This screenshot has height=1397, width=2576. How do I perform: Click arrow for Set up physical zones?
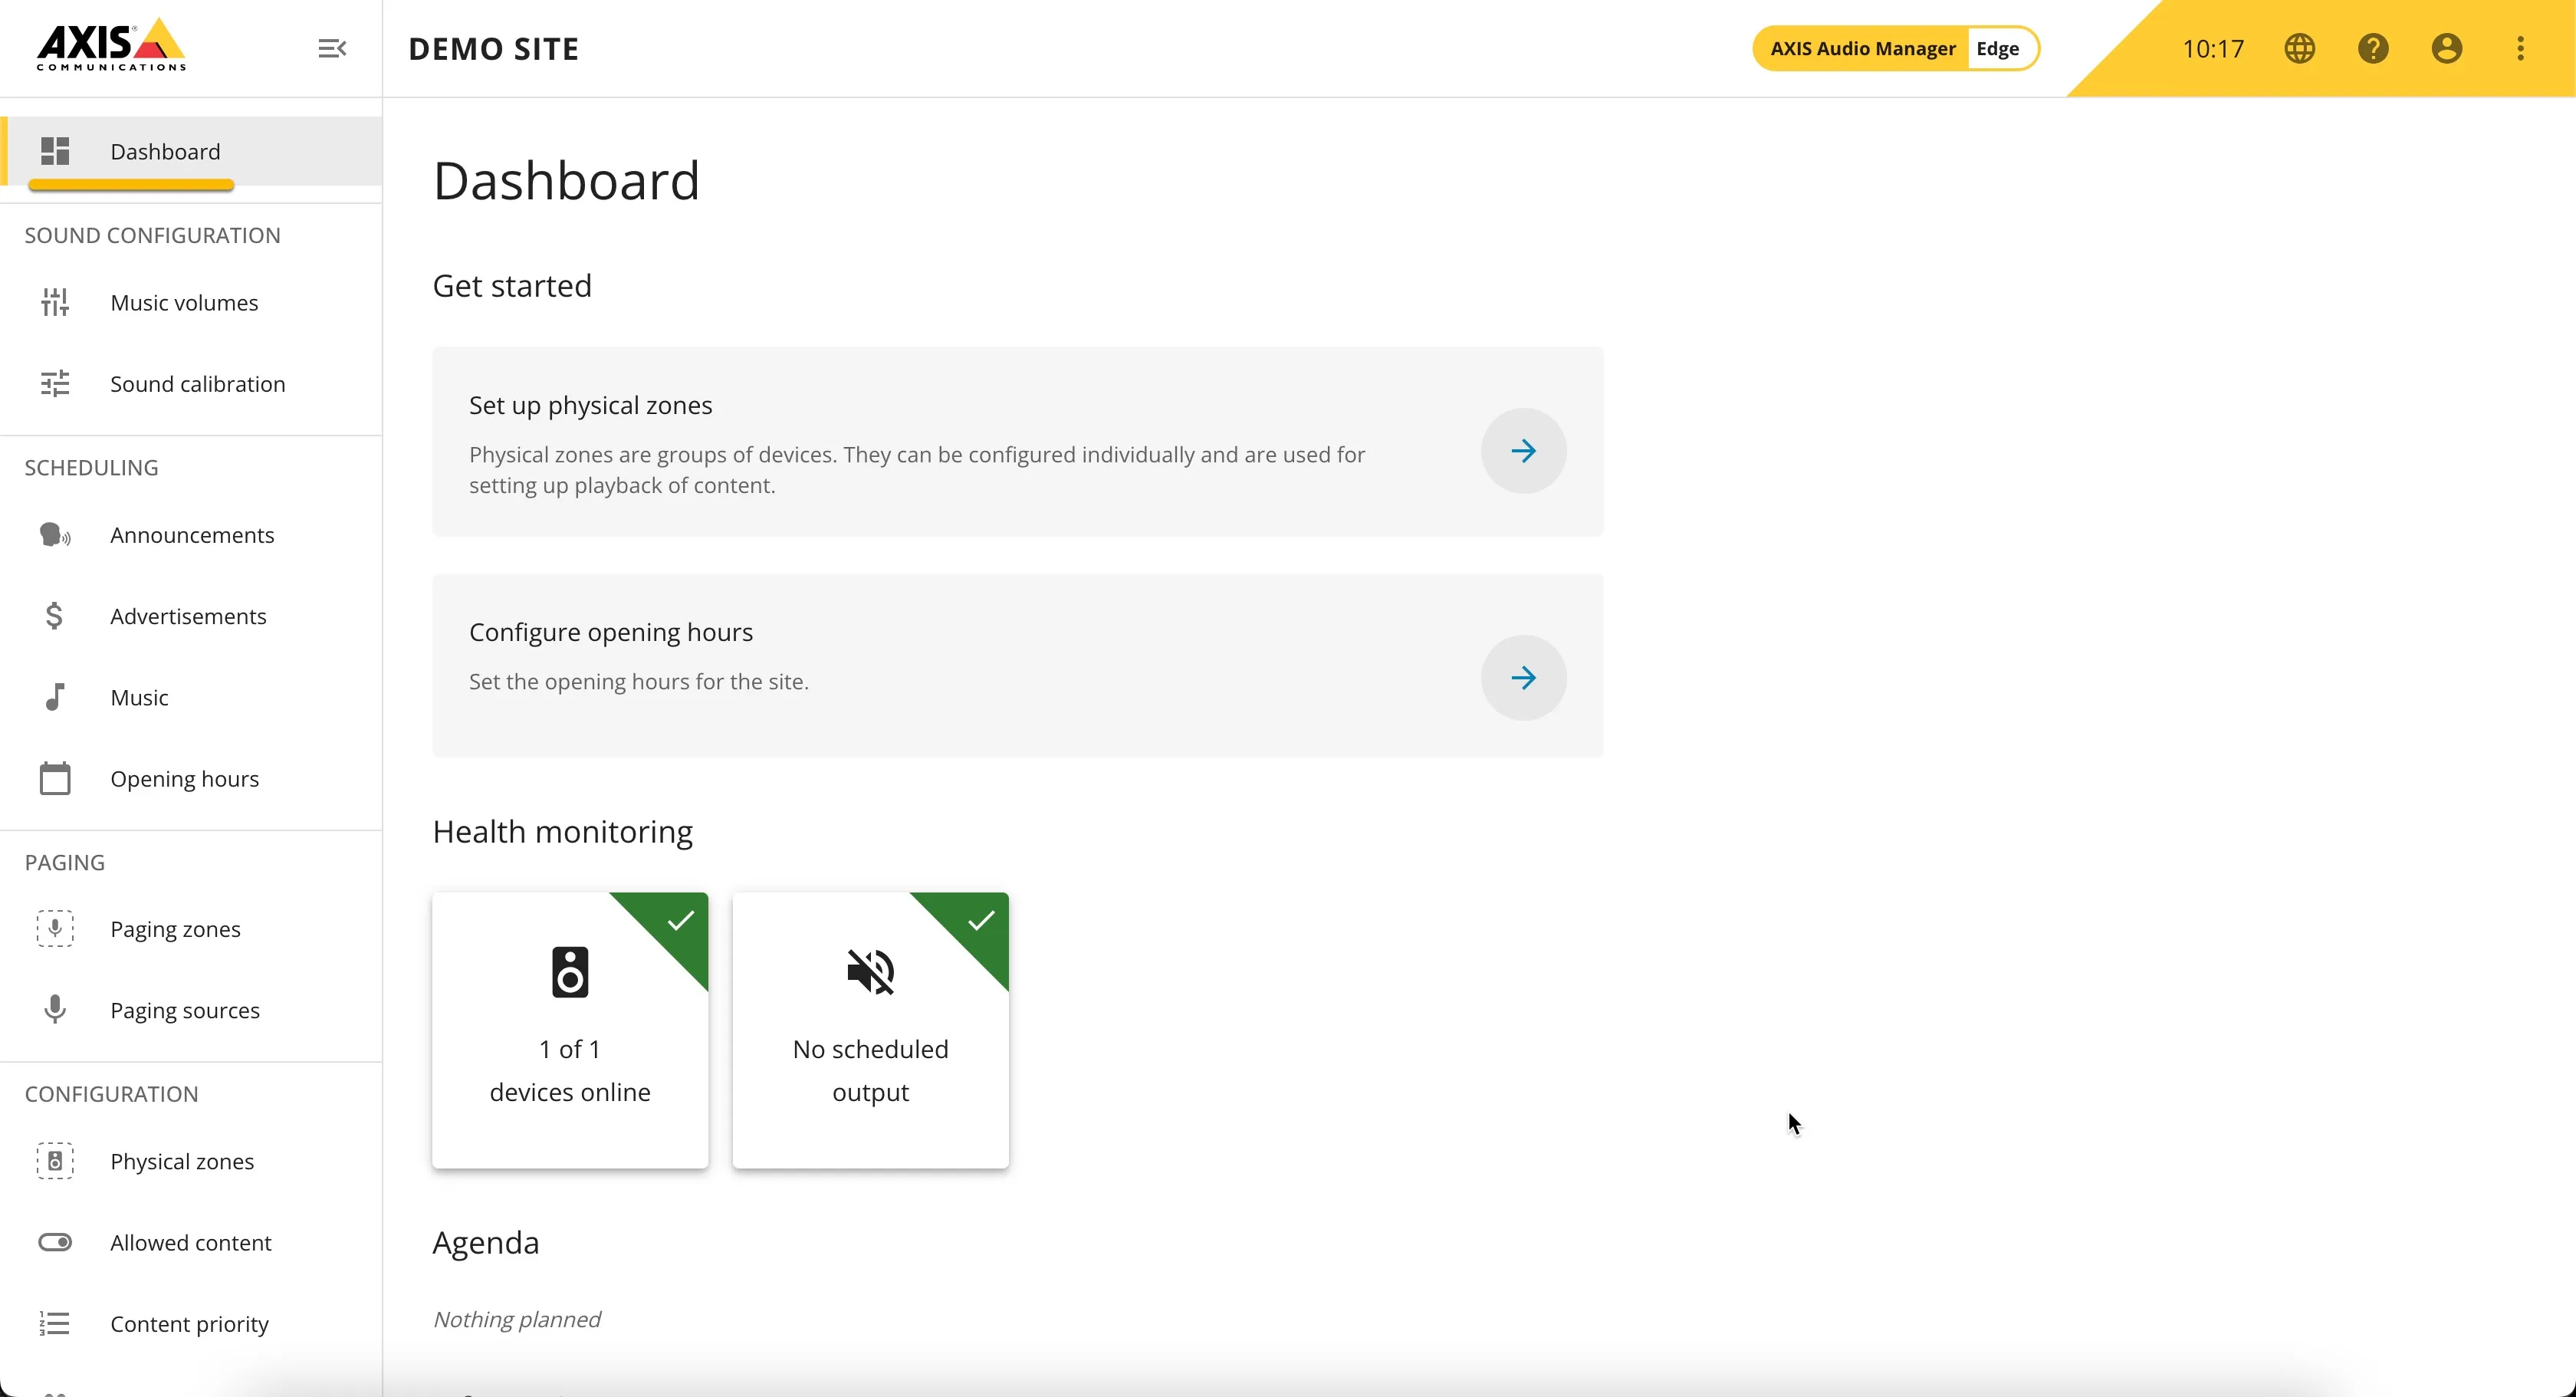click(1523, 451)
